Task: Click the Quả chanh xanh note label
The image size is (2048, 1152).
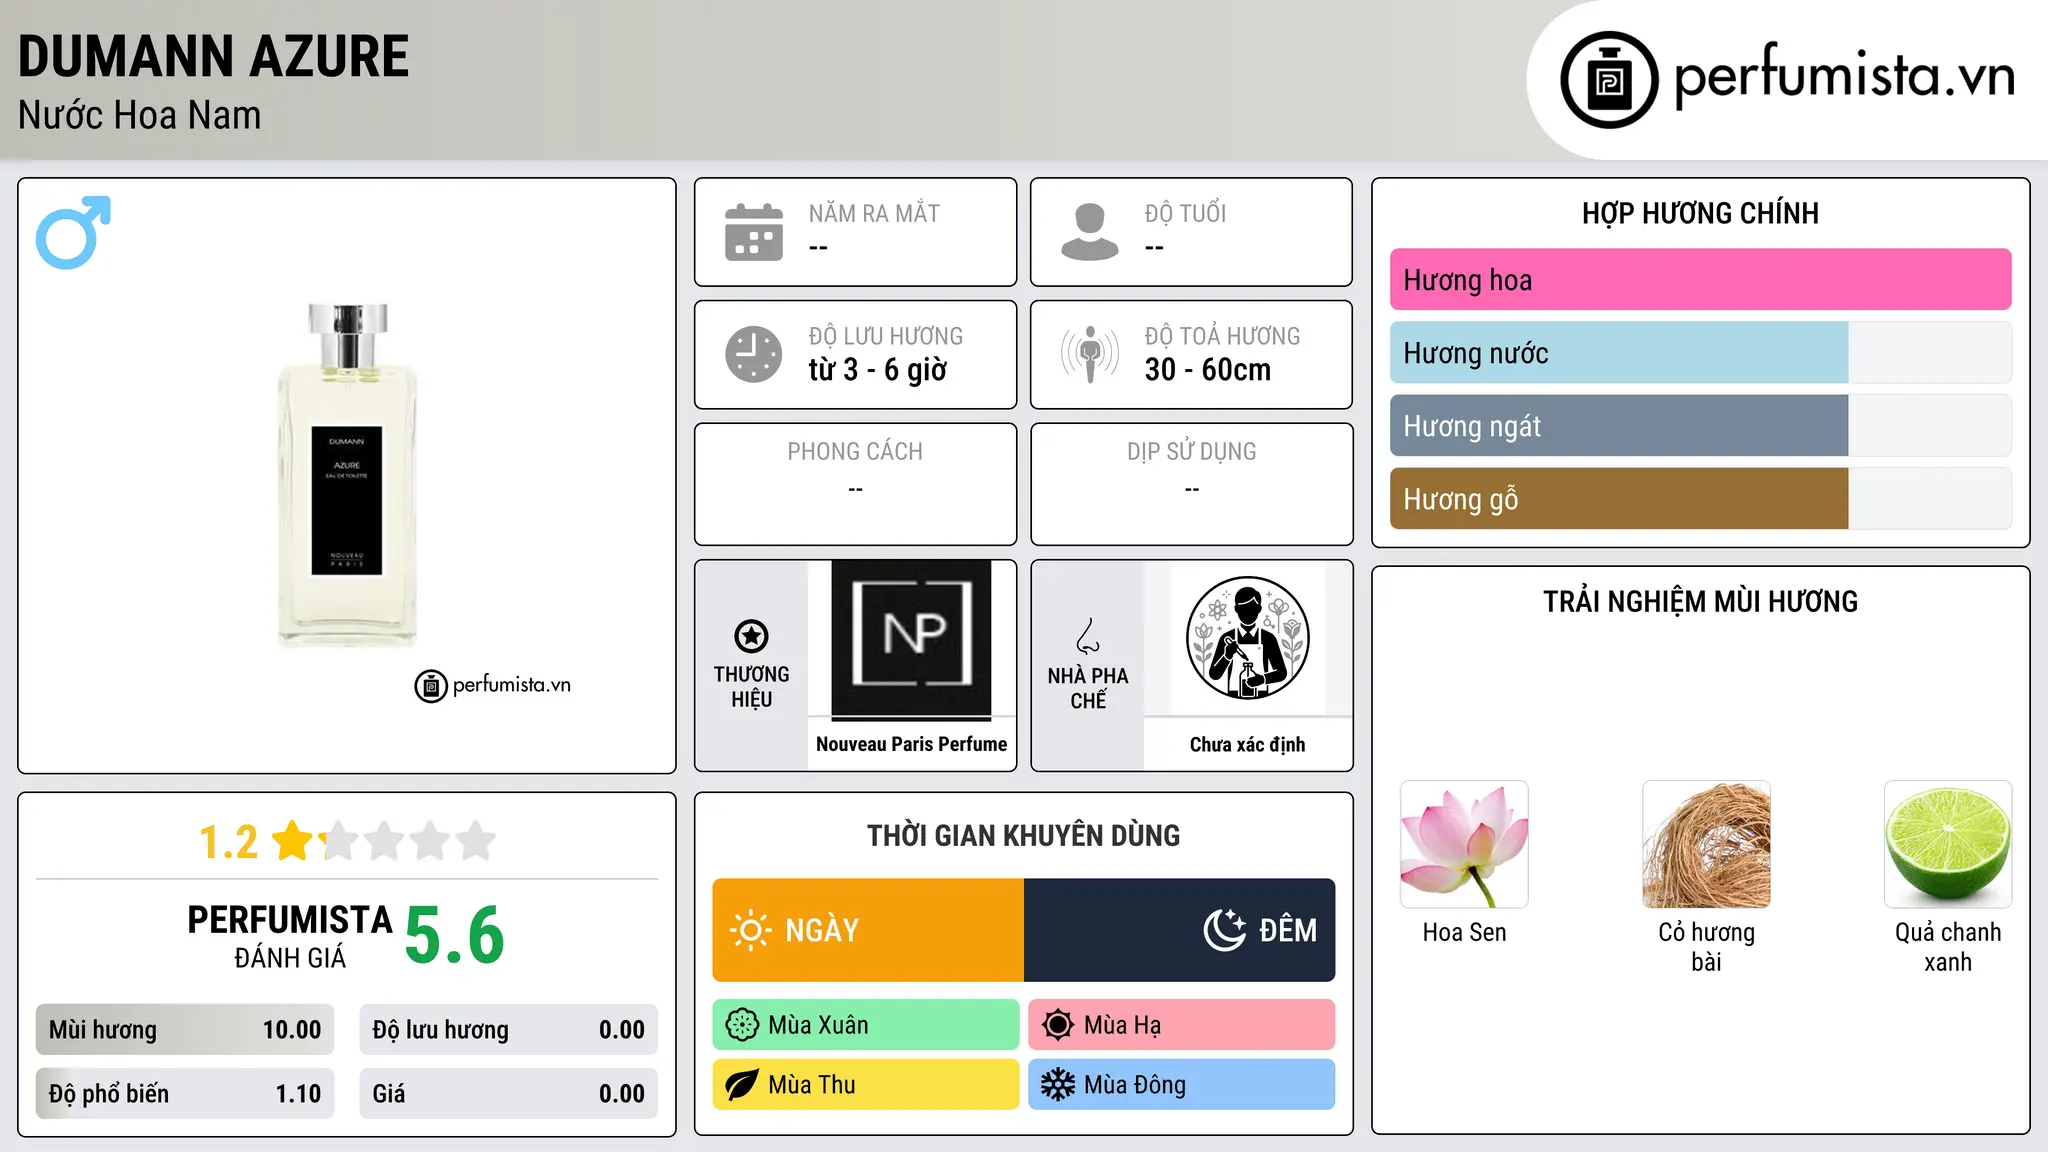Action: [x=1948, y=947]
